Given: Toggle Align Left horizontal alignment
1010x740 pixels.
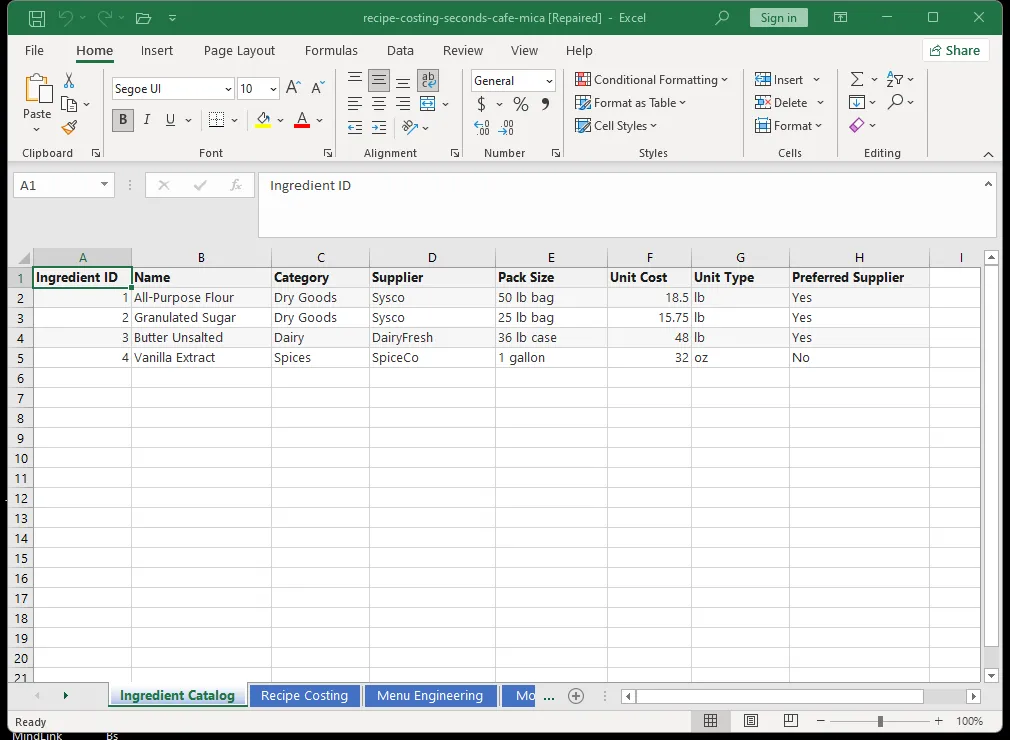Looking at the screenshot, I should [x=355, y=104].
